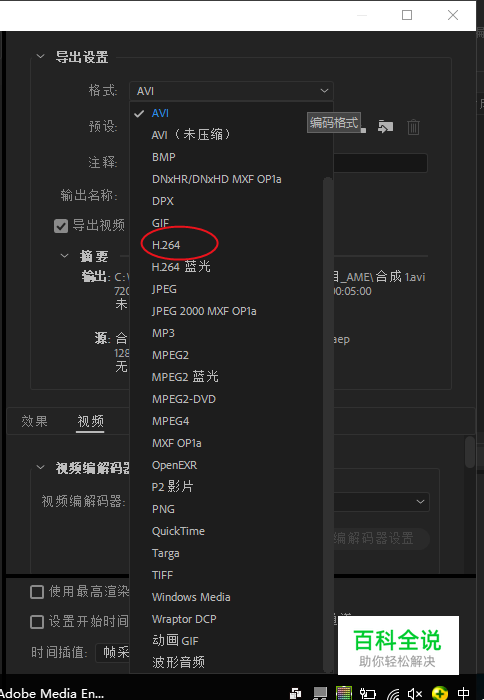Switch to the 效果 tab
Viewport: 484px width, 700px height.
[34, 421]
